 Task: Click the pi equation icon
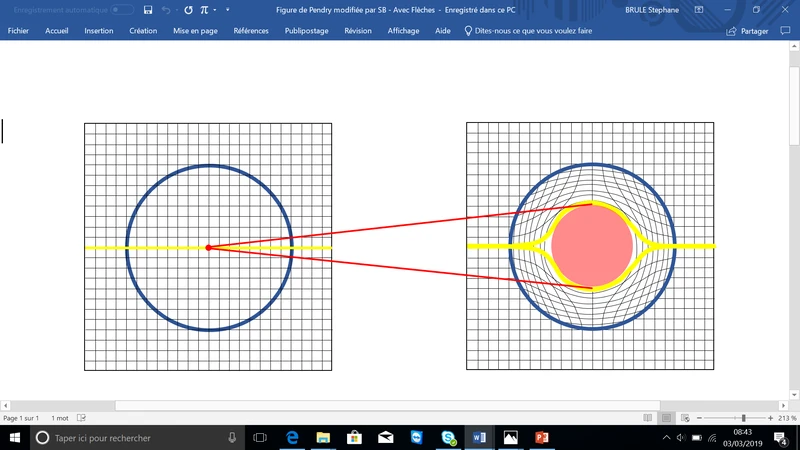tap(204, 10)
